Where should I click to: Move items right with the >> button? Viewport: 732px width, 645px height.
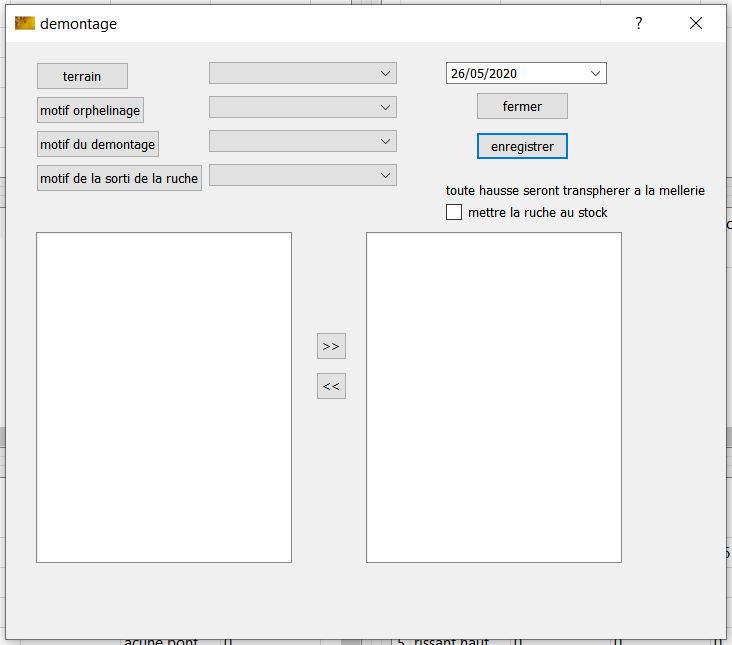331,346
